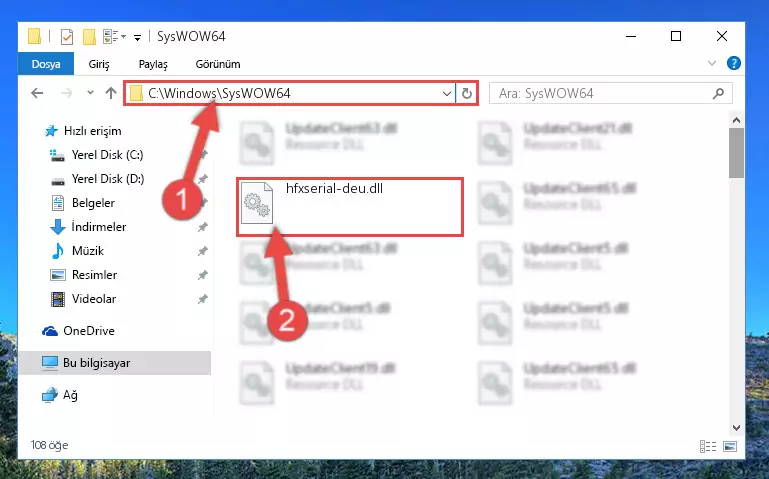Open Yerel Disk (D:) in sidebar
Image resolution: width=769 pixels, height=479 pixels.
[107, 179]
